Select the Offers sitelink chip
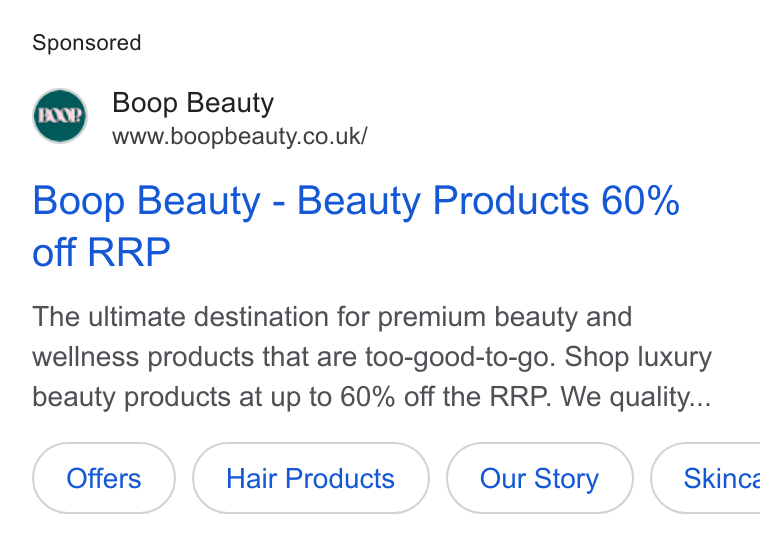The image size is (760, 546). [x=104, y=478]
